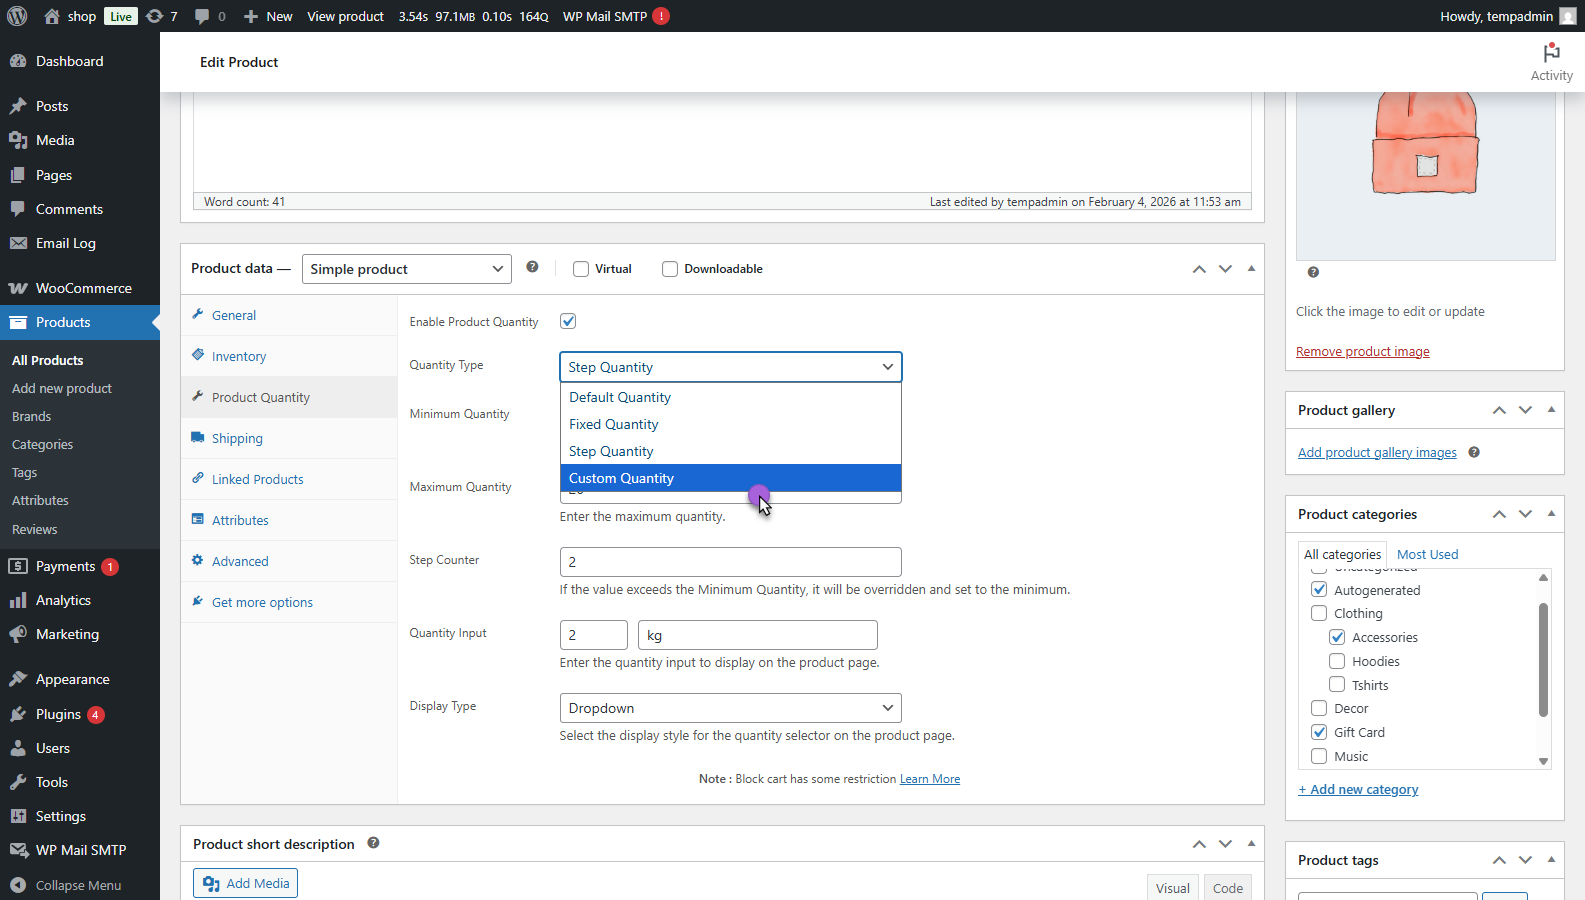Click help icon next to Product short description
The width and height of the screenshot is (1585, 900).
tap(373, 843)
